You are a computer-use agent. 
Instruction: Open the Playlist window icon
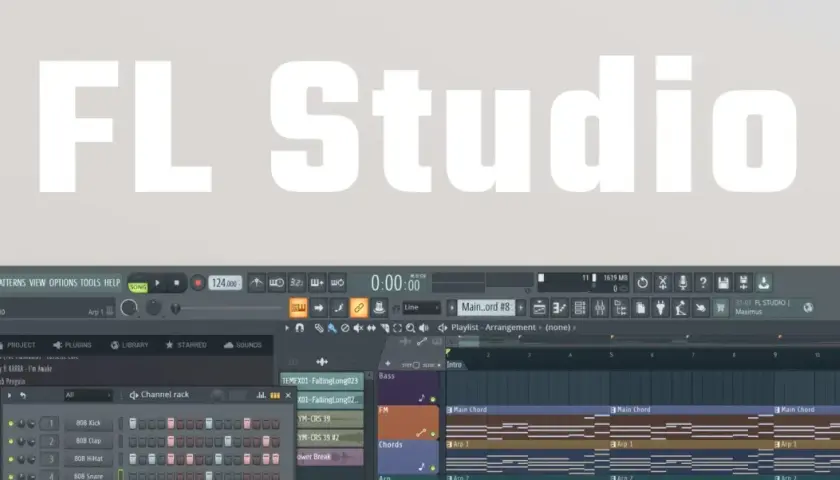[539, 308]
